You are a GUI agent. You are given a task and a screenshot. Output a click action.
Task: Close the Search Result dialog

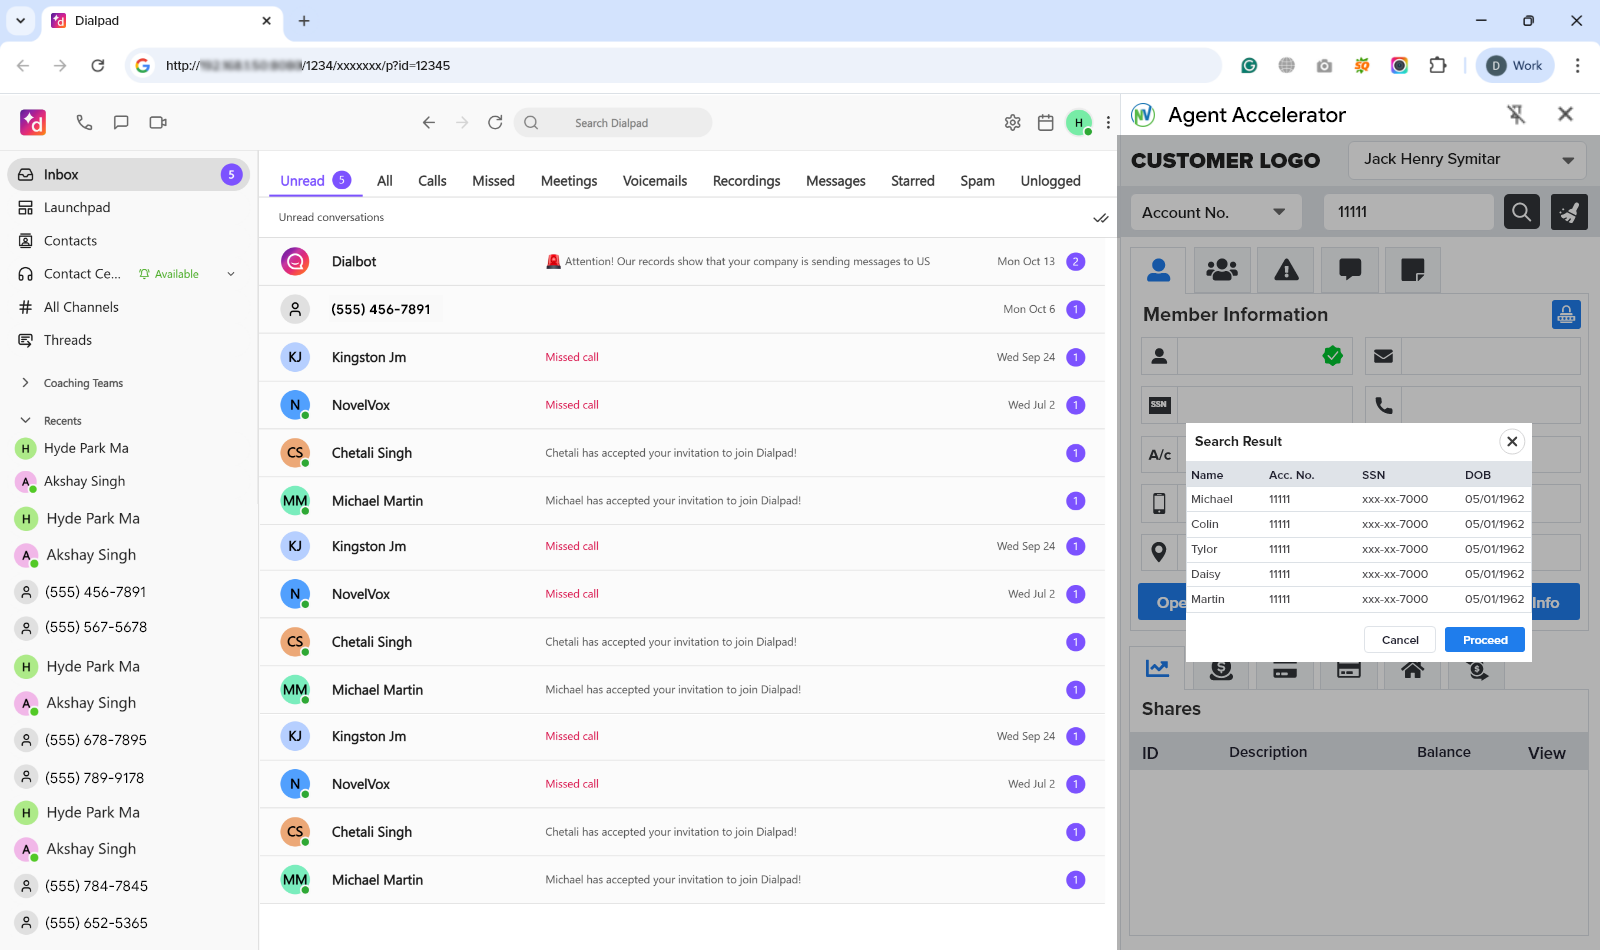[x=1512, y=441]
